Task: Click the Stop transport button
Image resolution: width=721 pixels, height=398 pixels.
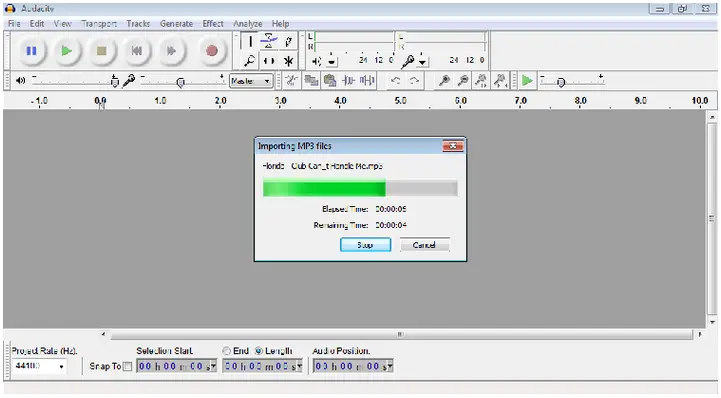Action: [x=102, y=51]
